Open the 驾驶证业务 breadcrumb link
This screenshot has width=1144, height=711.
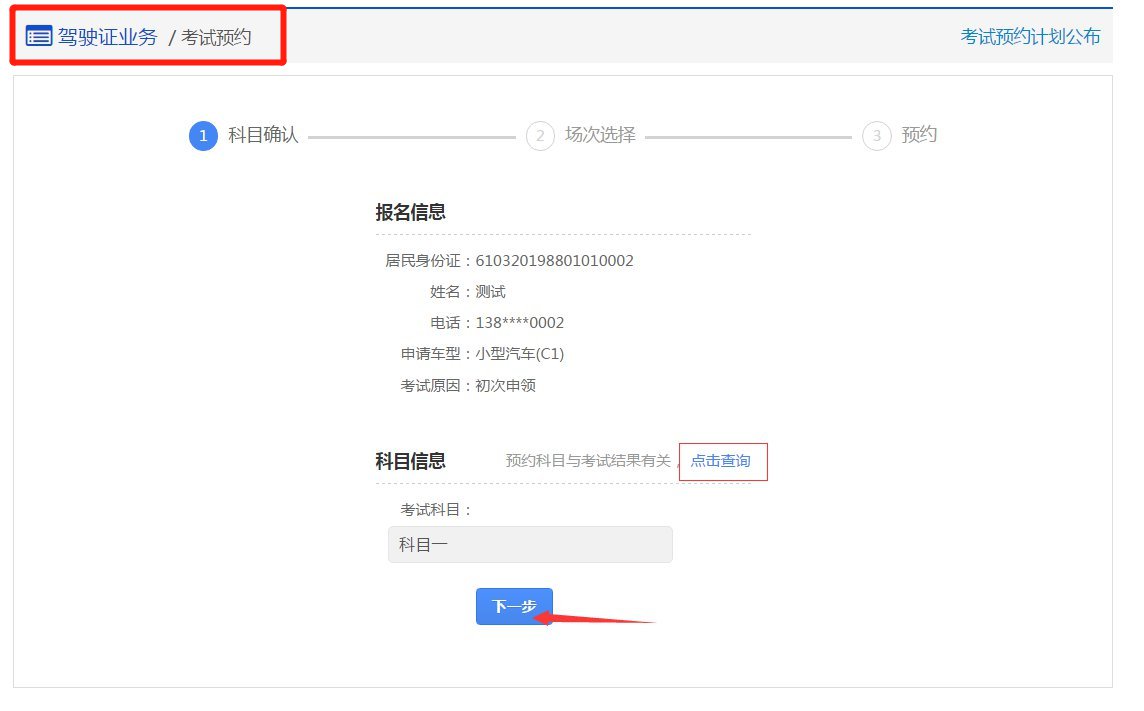[108, 37]
